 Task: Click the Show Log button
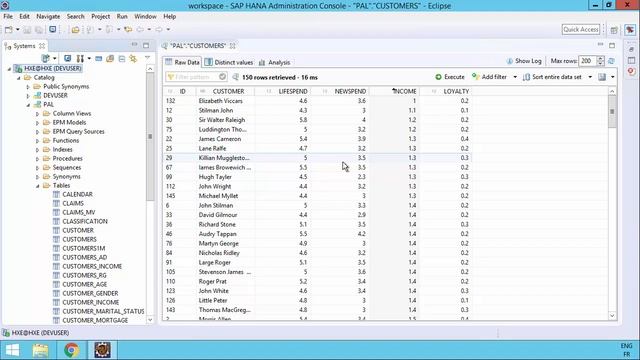coord(524,61)
